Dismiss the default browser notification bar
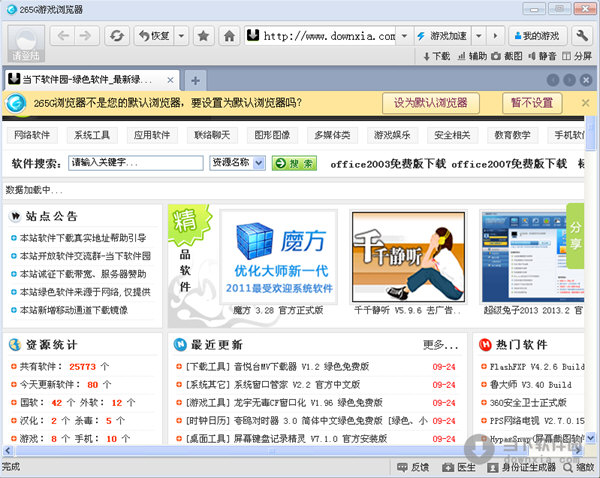The width and height of the screenshot is (600, 478). click(x=585, y=103)
